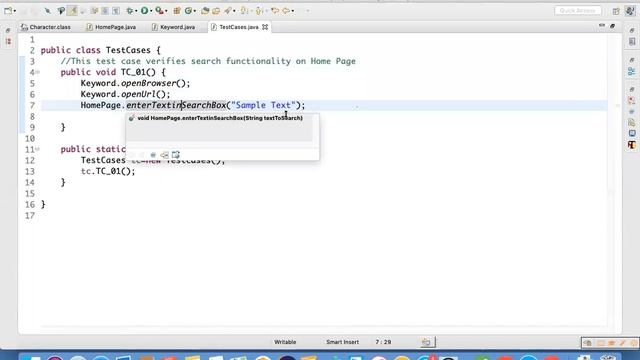The height and width of the screenshot is (360, 640).
Task: Click the Debug bug icon in toolbar
Action: [x=130, y=11]
